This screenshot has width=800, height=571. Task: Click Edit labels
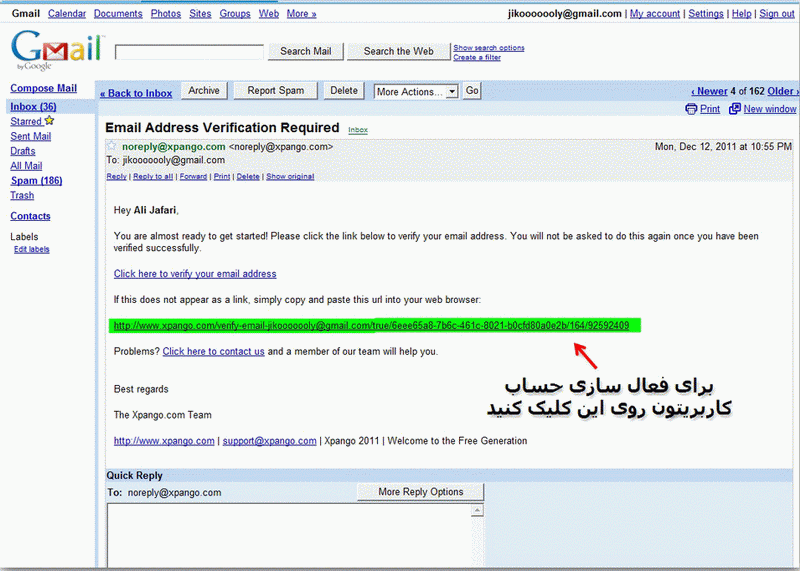tap(32, 249)
